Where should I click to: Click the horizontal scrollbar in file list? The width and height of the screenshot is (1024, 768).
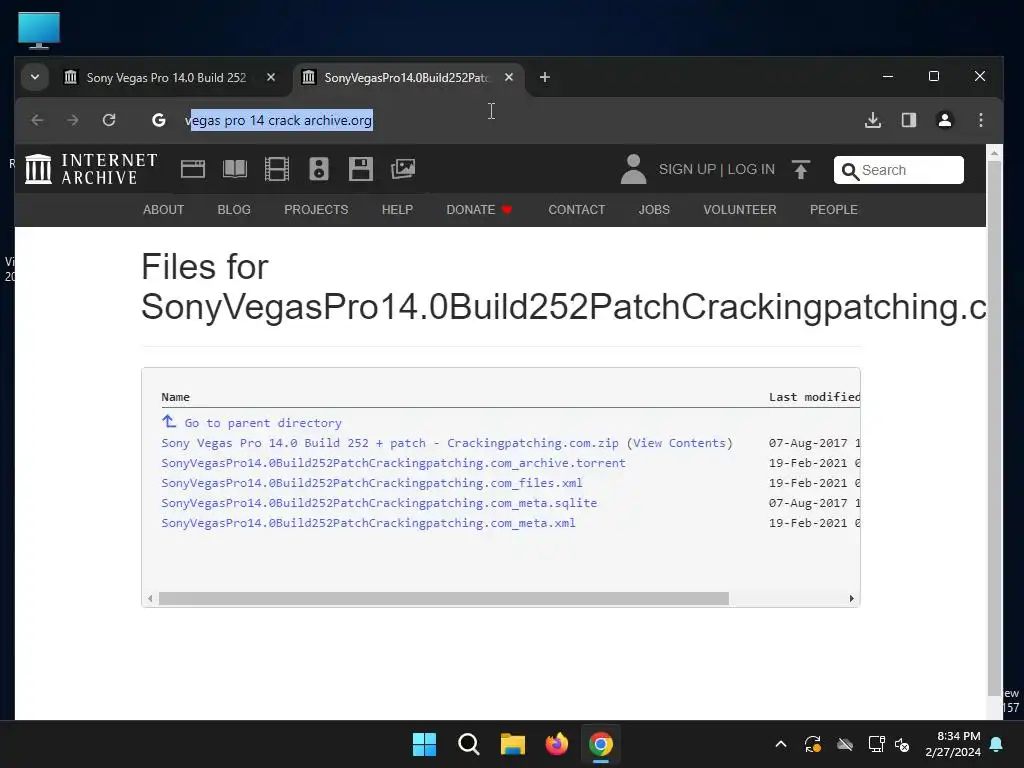(x=443, y=598)
